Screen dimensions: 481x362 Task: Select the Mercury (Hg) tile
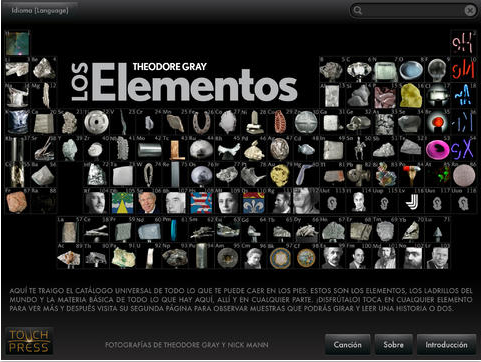point(306,175)
